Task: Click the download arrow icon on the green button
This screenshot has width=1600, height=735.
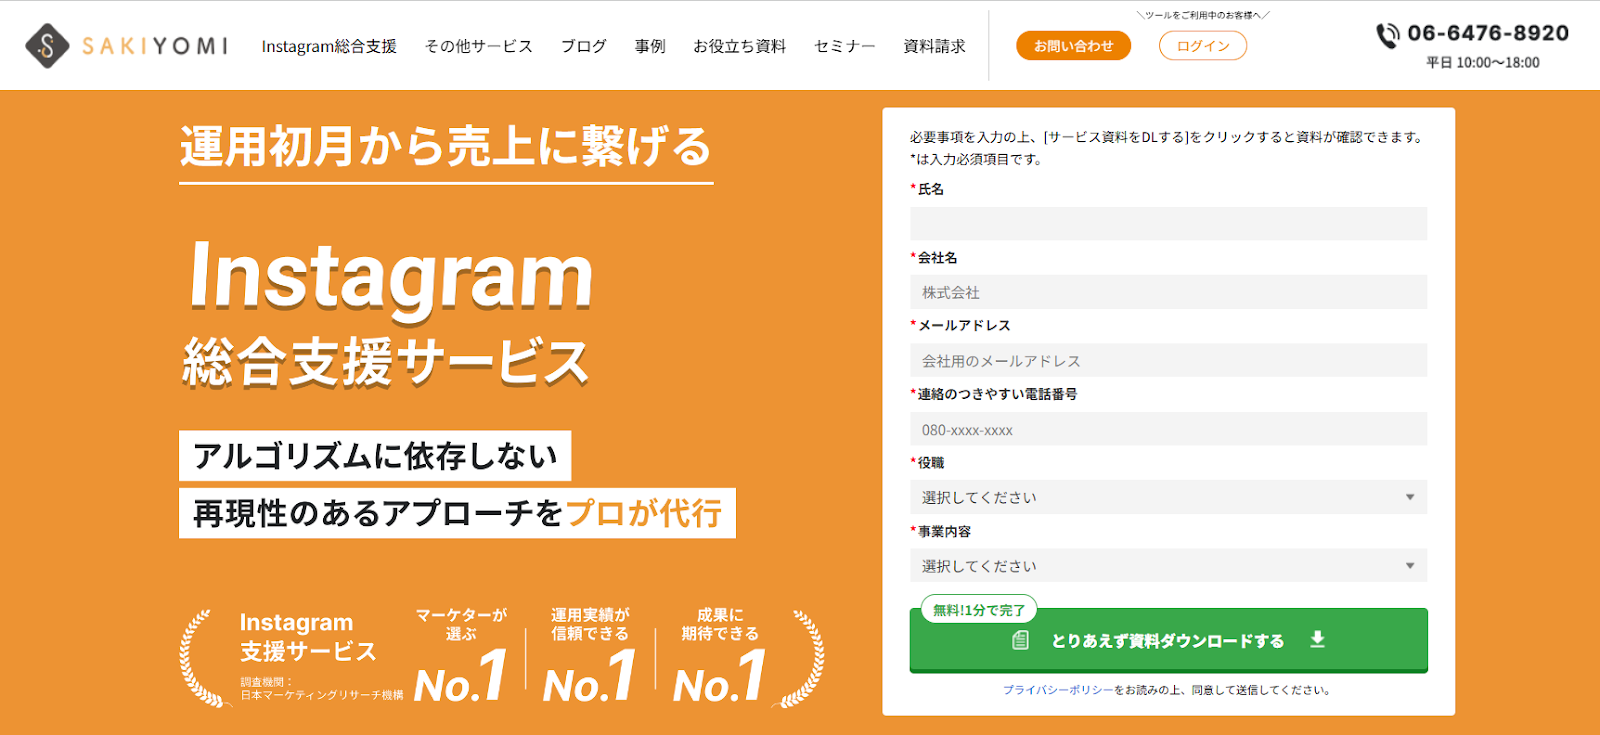Action: (1317, 639)
